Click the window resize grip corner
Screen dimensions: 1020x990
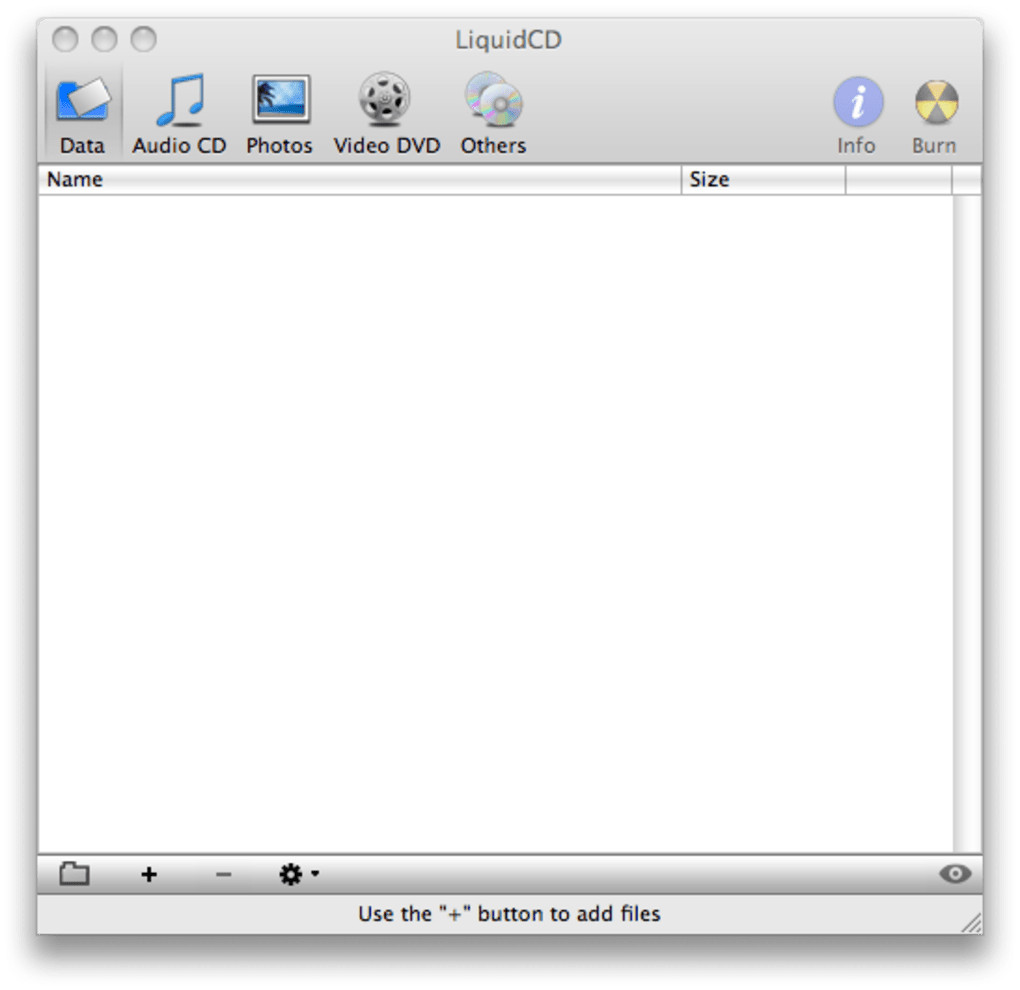tap(971, 923)
